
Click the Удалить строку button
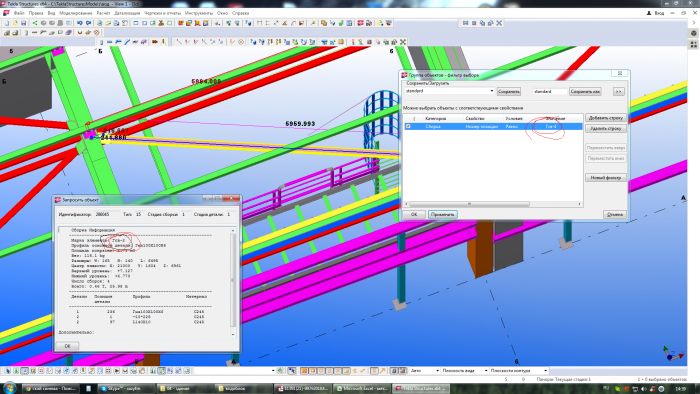606,129
